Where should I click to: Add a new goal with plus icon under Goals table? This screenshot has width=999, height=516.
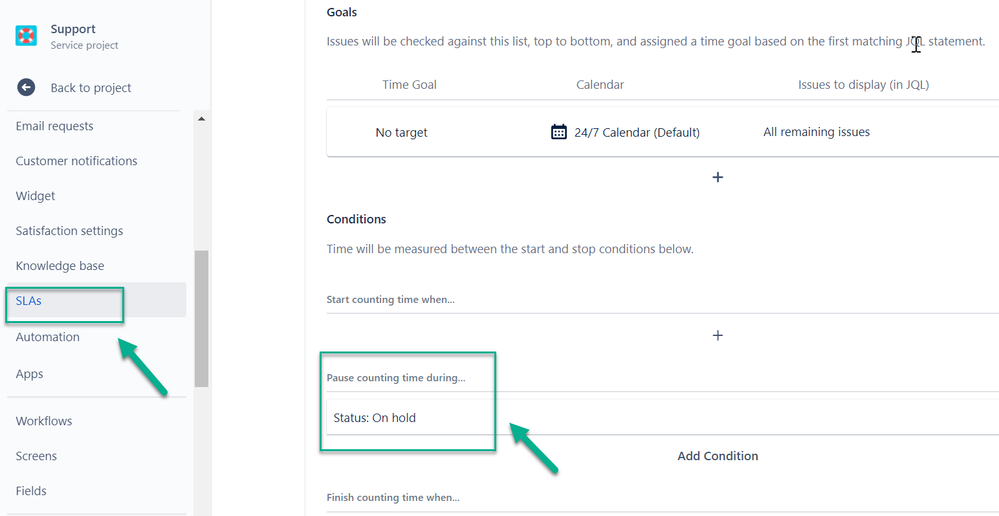[717, 177]
